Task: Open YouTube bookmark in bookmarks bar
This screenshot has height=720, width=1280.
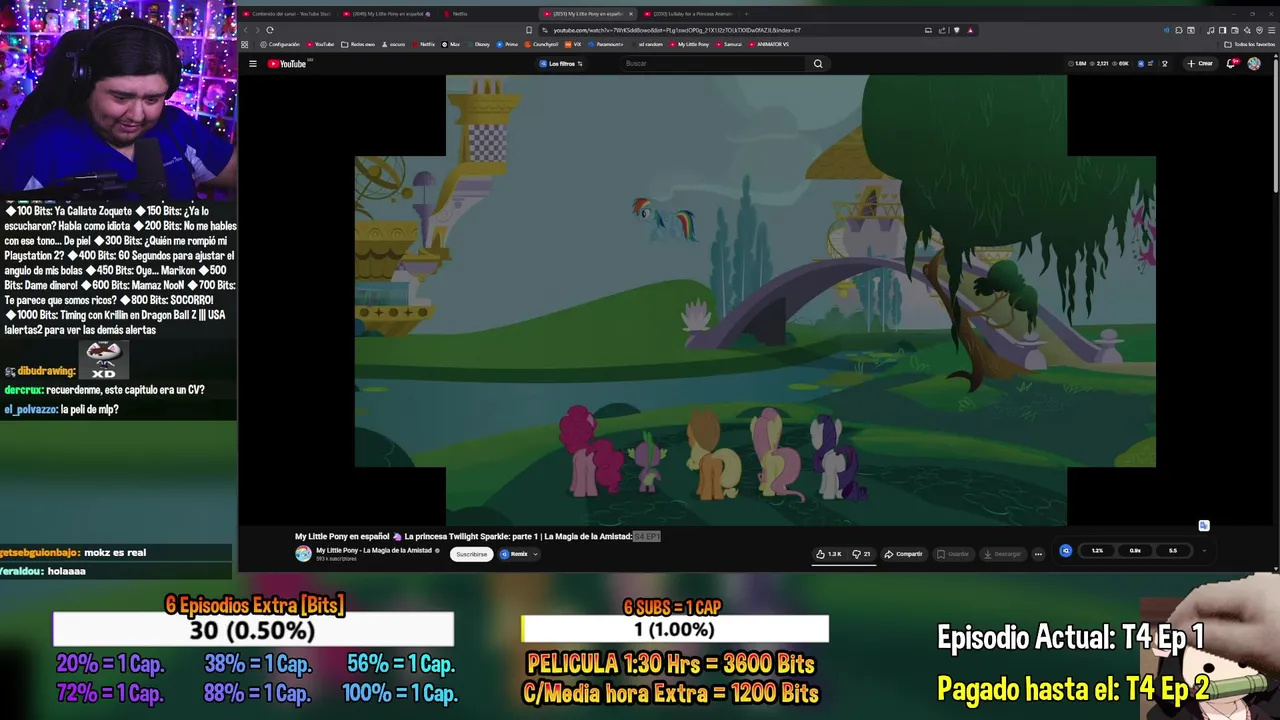Action: (x=321, y=44)
